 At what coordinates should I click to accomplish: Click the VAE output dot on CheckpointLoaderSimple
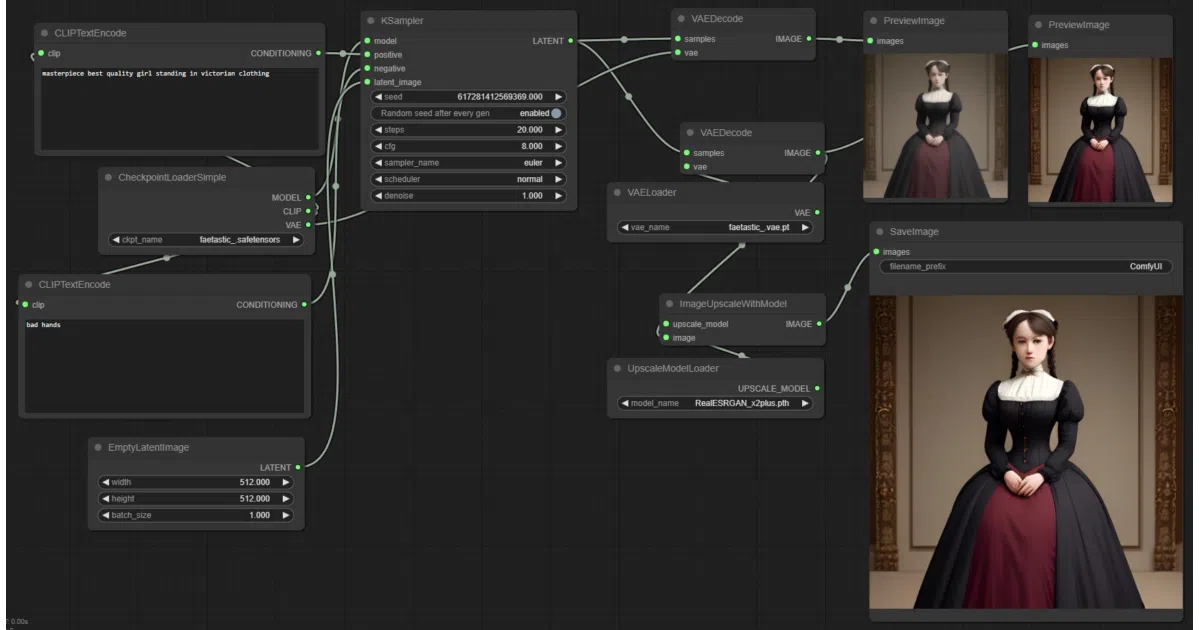pos(308,225)
